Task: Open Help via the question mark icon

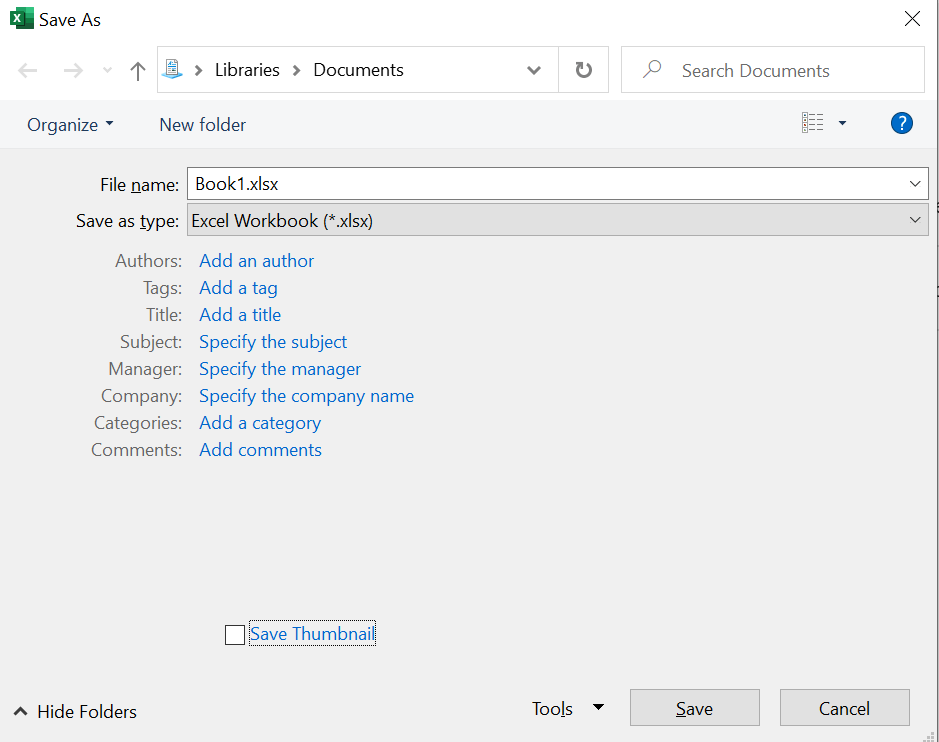Action: [901, 123]
